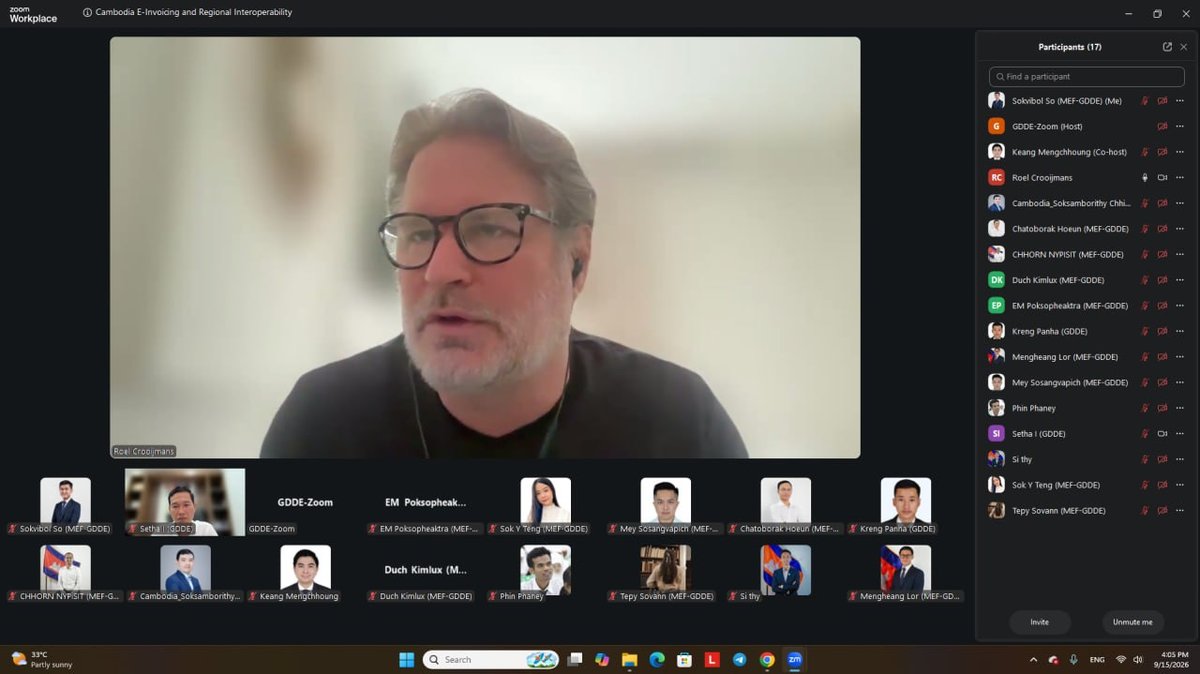1200x674 pixels.
Task: Open more options for GDDE-Zoom host
Action: click(1179, 127)
